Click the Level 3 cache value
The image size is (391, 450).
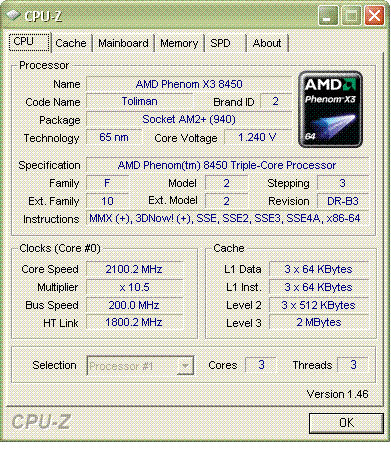coord(319,323)
